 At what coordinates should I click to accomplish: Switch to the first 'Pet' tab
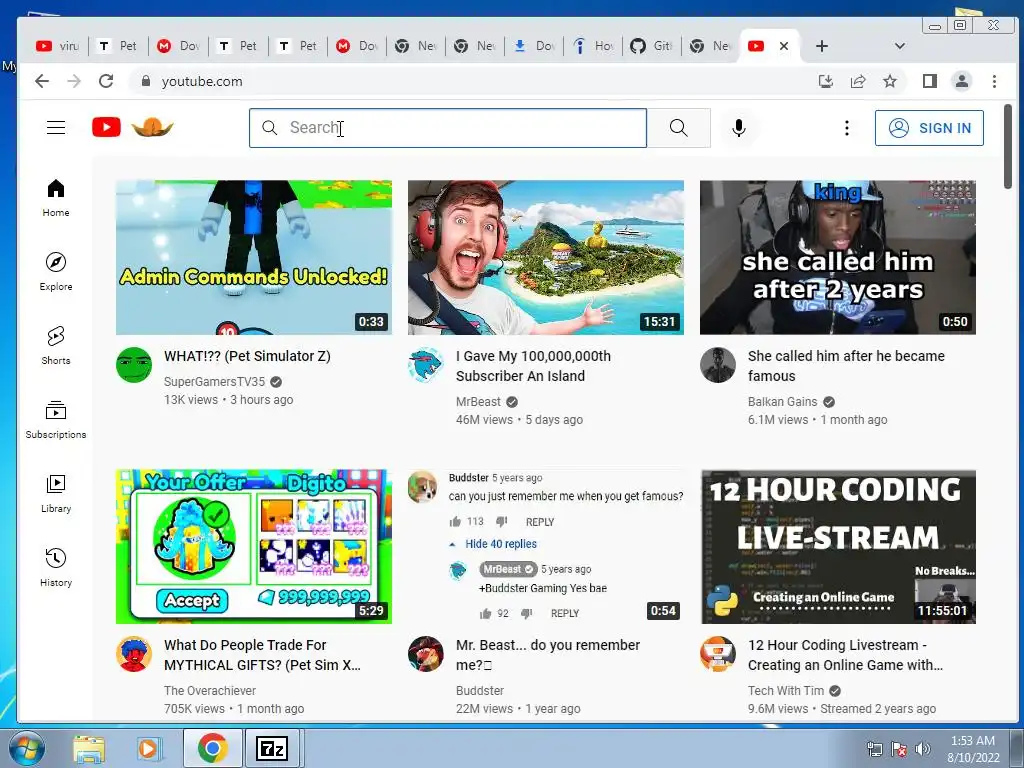tap(118, 46)
